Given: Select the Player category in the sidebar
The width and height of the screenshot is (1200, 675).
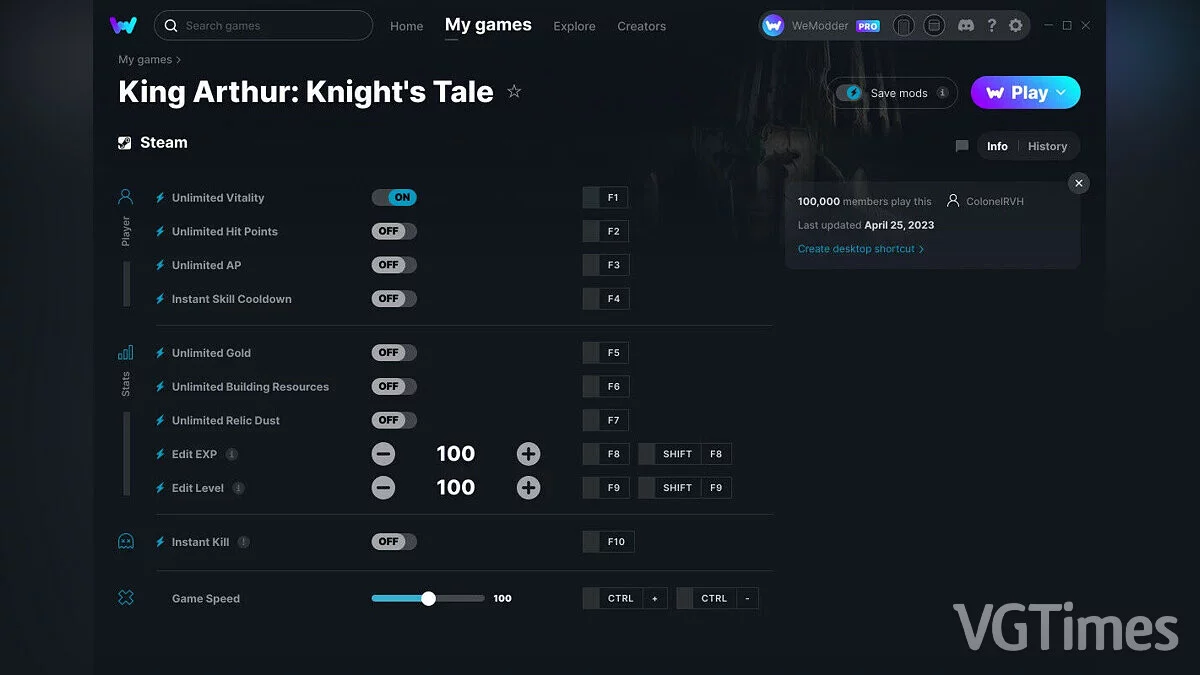Looking at the screenshot, I should 125,196.
